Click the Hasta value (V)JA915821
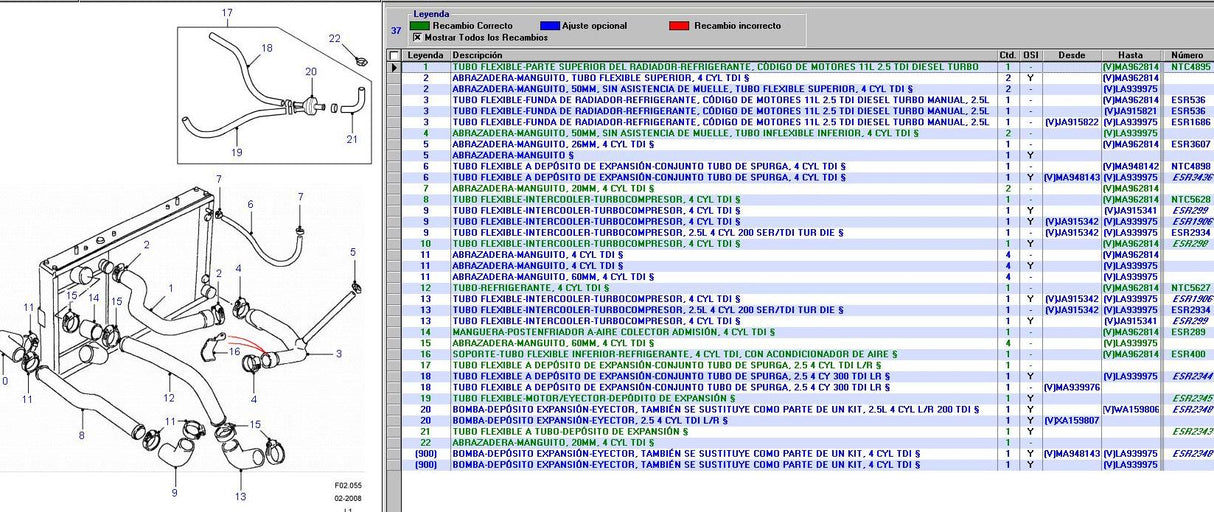 pyautogui.click(x=1130, y=111)
